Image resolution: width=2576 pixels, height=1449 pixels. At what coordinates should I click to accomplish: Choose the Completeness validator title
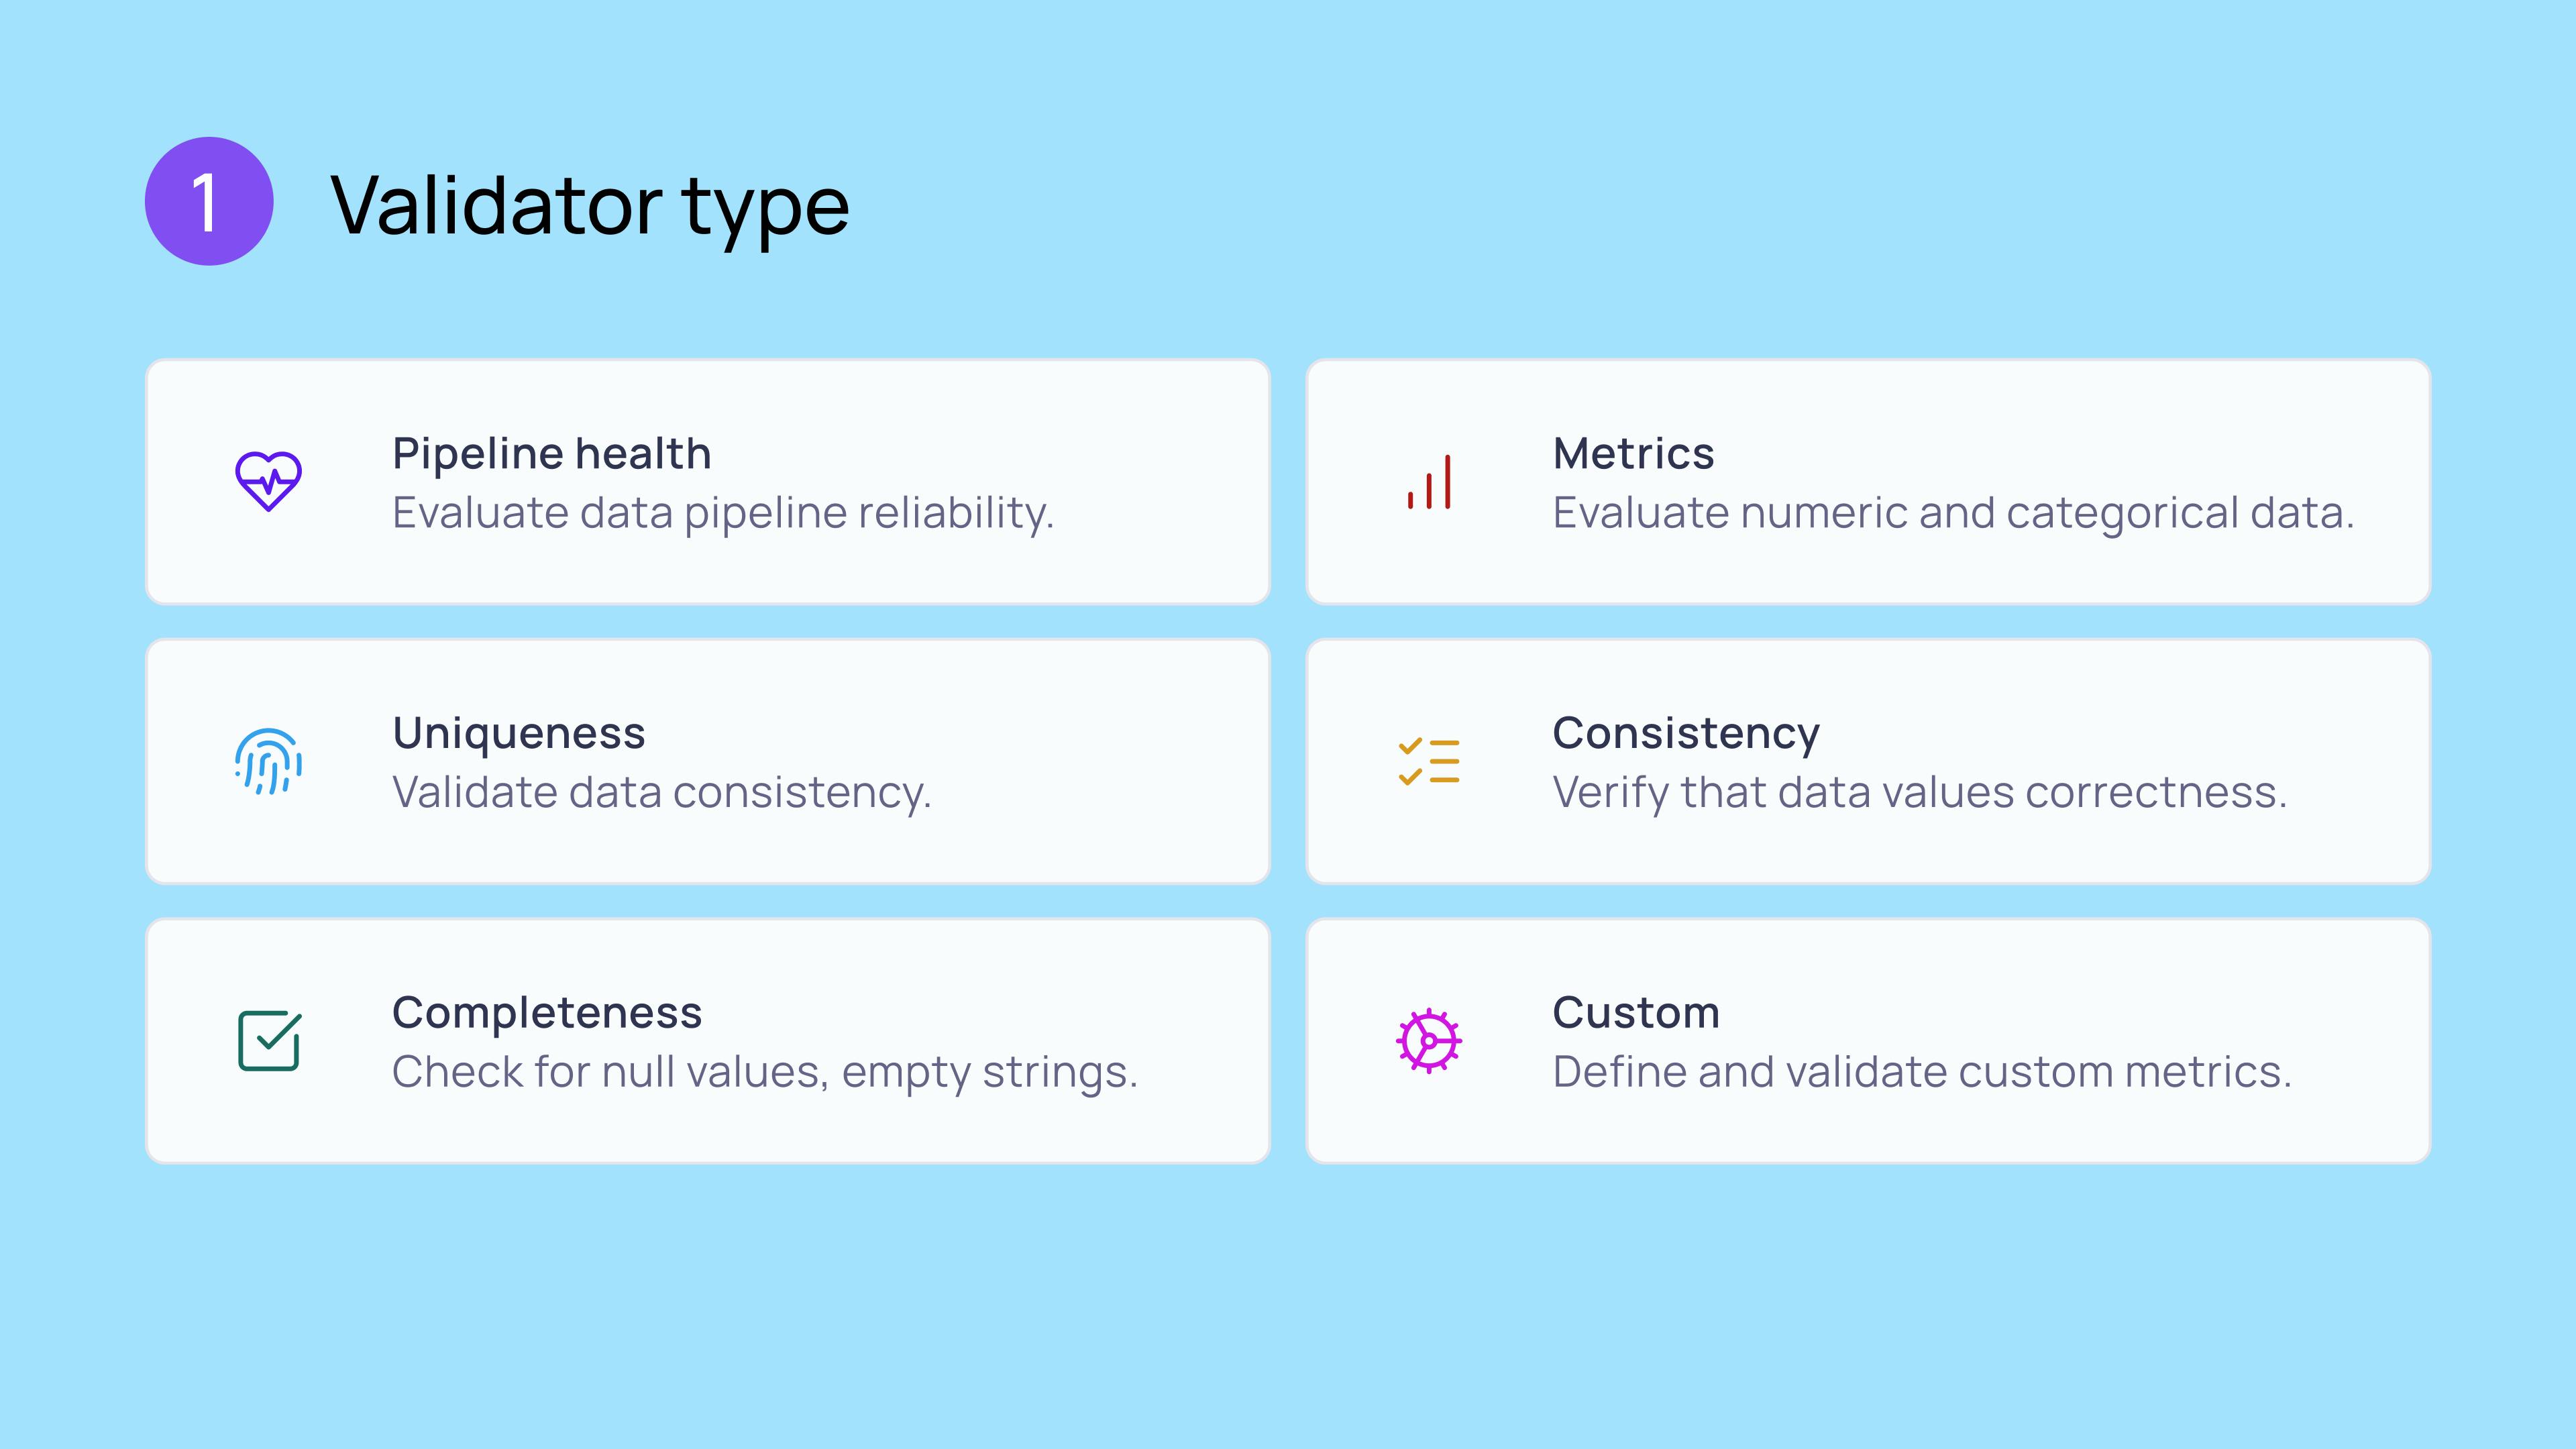click(547, 1012)
